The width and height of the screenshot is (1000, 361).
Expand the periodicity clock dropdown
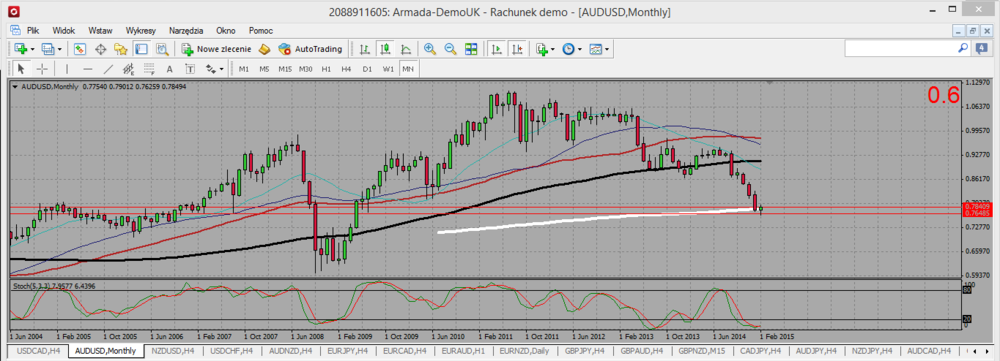coord(580,49)
